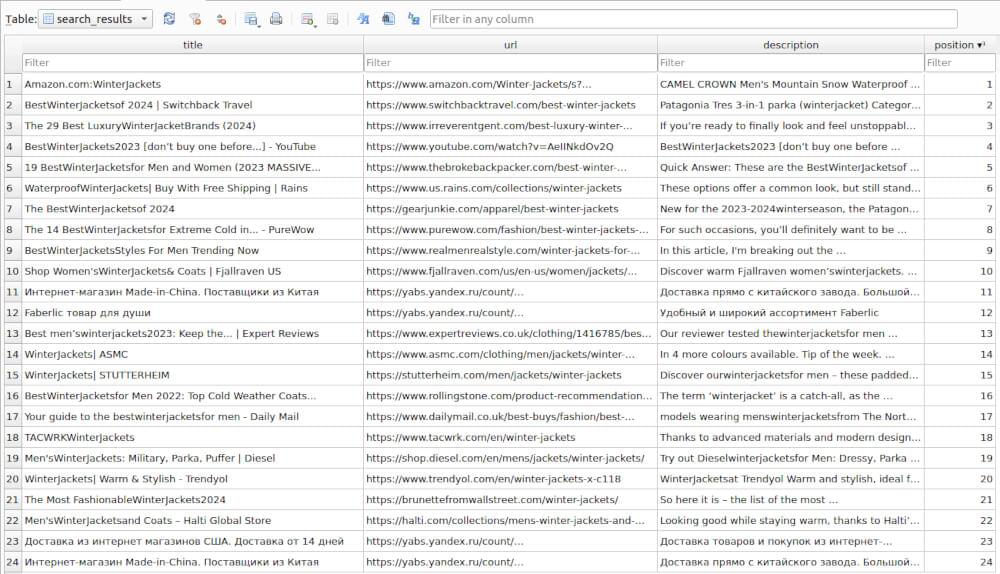This screenshot has width=1000, height=574.
Task: Select the rollingstone.com URL cell
Action: click(510, 395)
